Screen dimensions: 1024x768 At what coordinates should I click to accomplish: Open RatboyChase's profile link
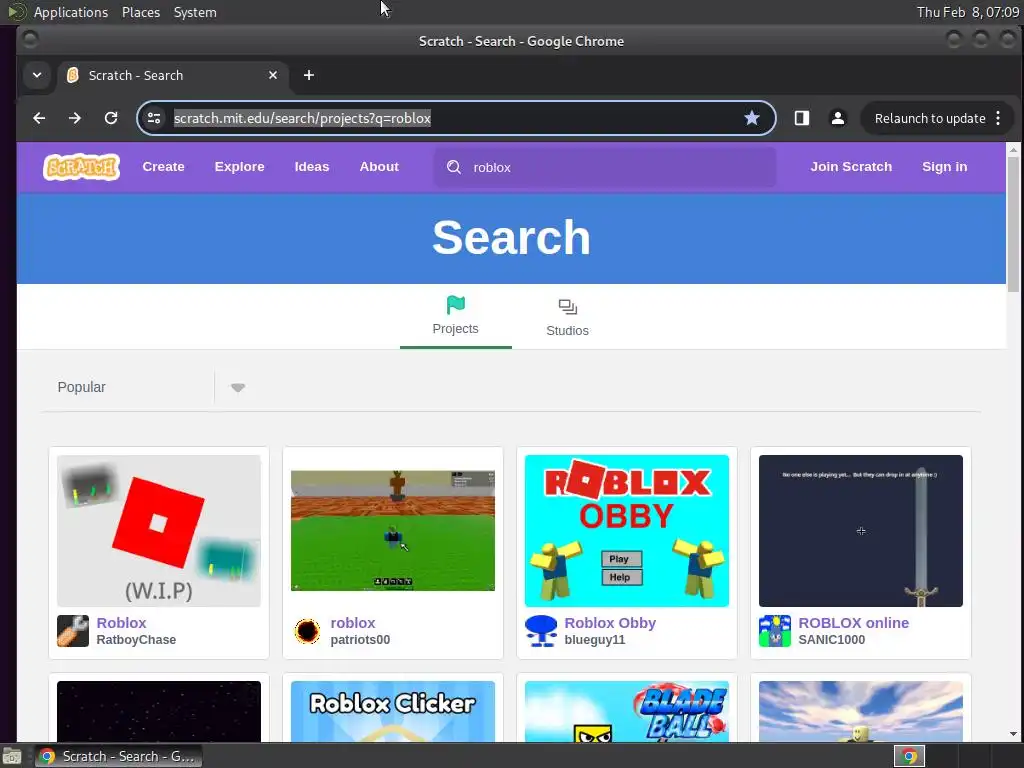coord(136,640)
